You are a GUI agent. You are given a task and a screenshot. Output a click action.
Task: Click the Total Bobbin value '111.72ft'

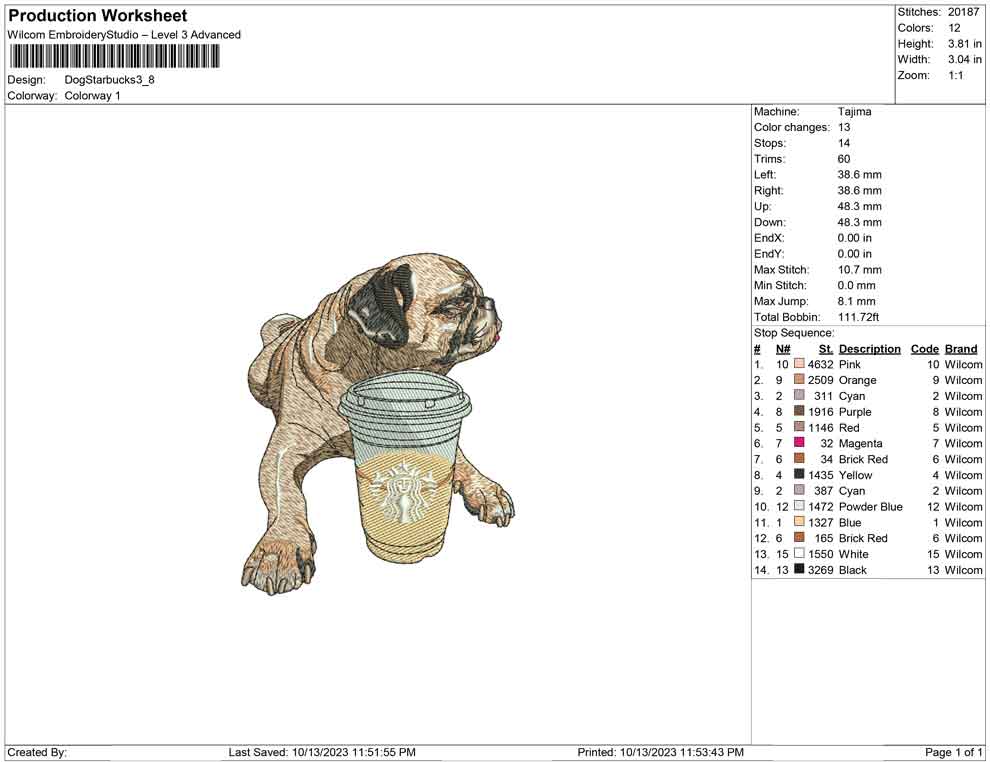coord(859,317)
